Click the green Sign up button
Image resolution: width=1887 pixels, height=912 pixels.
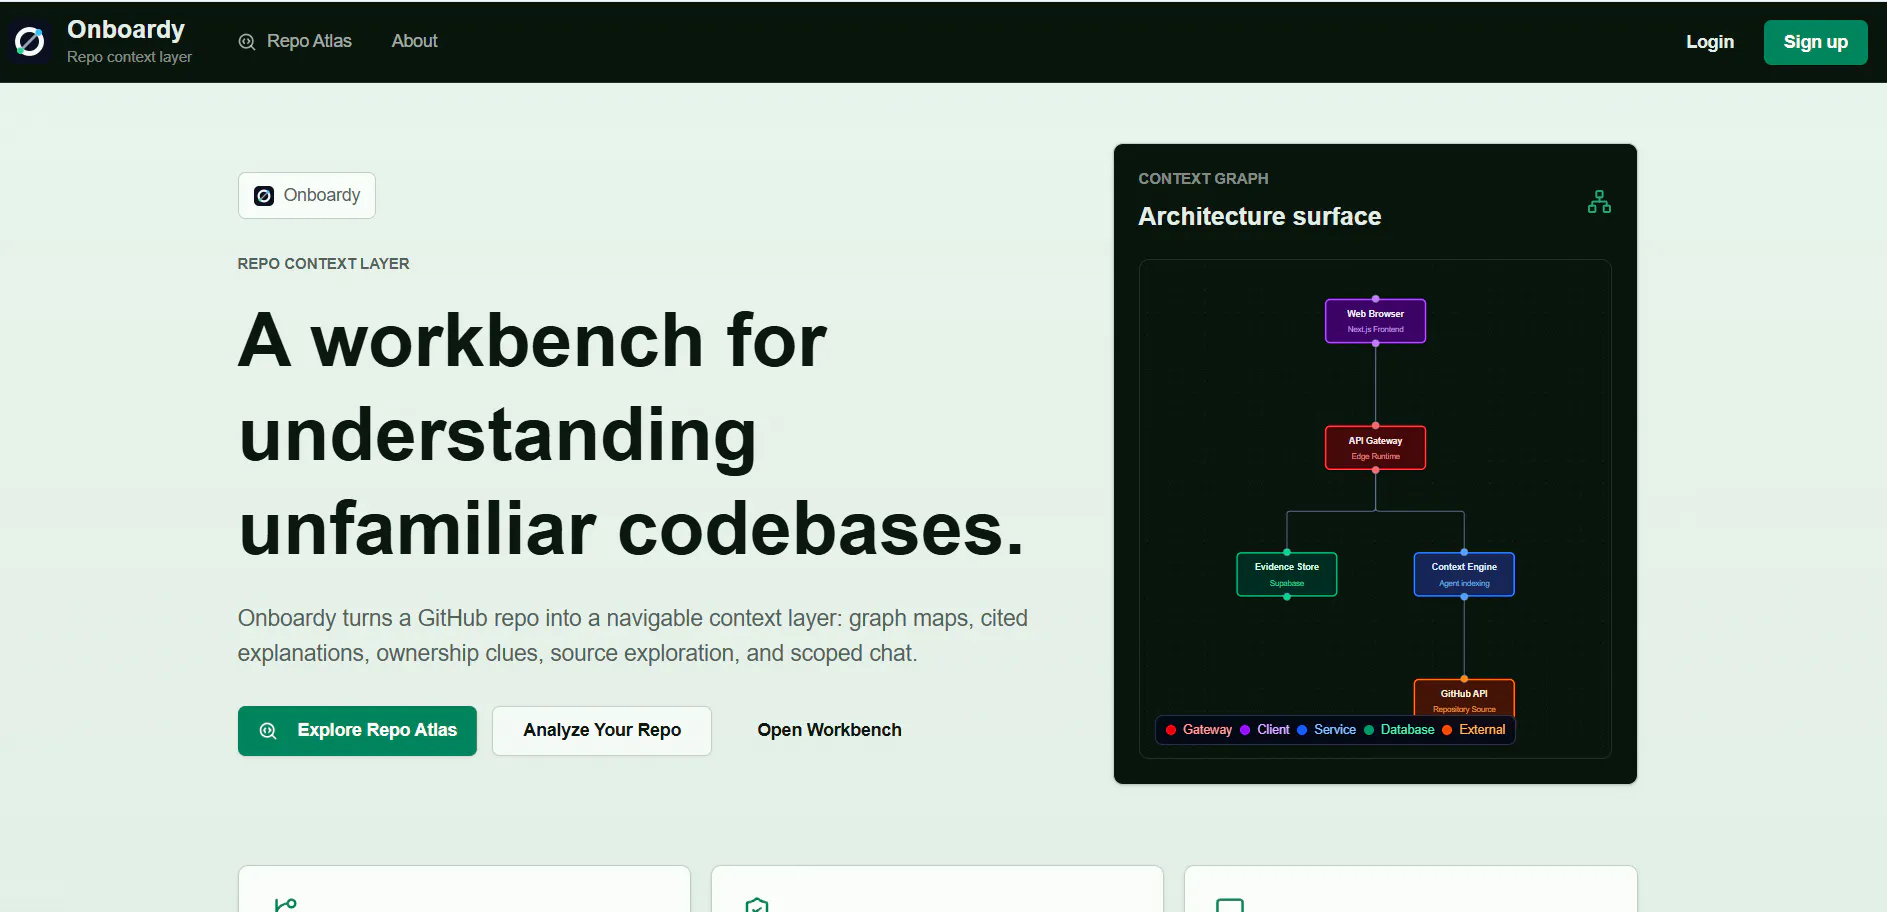point(1815,42)
